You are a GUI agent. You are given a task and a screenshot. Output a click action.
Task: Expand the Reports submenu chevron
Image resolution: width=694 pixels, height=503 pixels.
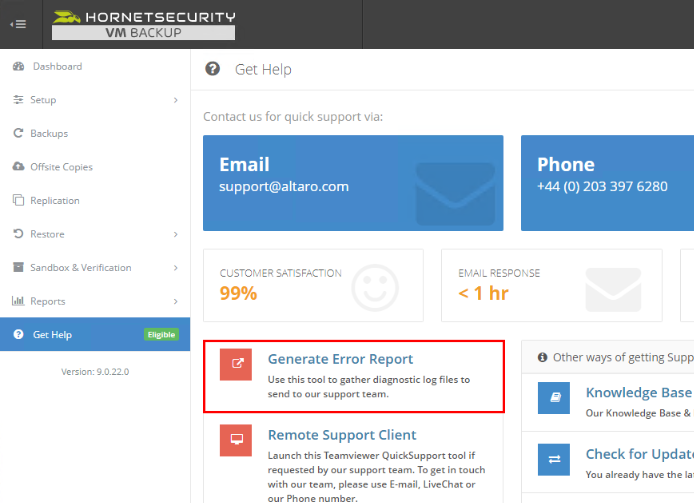[176, 302]
